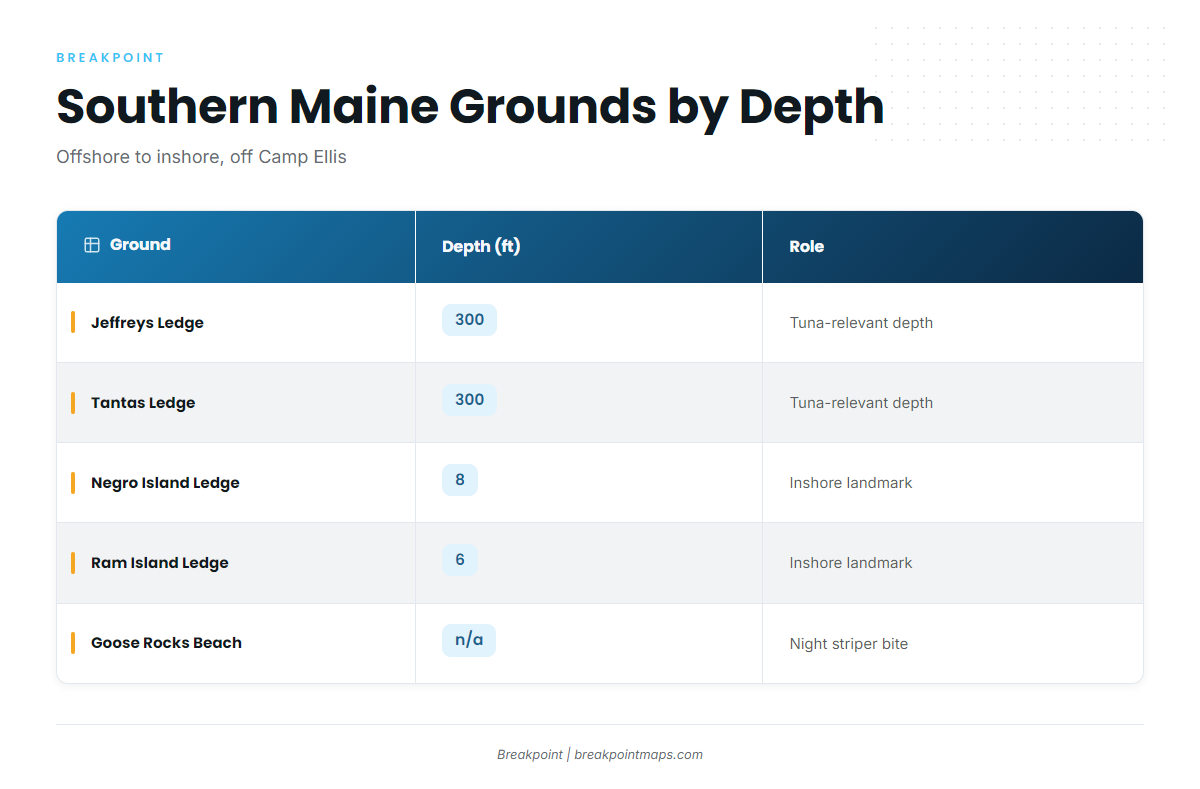Click the 300 depth badge for Jeffreys Ledge

point(469,320)
